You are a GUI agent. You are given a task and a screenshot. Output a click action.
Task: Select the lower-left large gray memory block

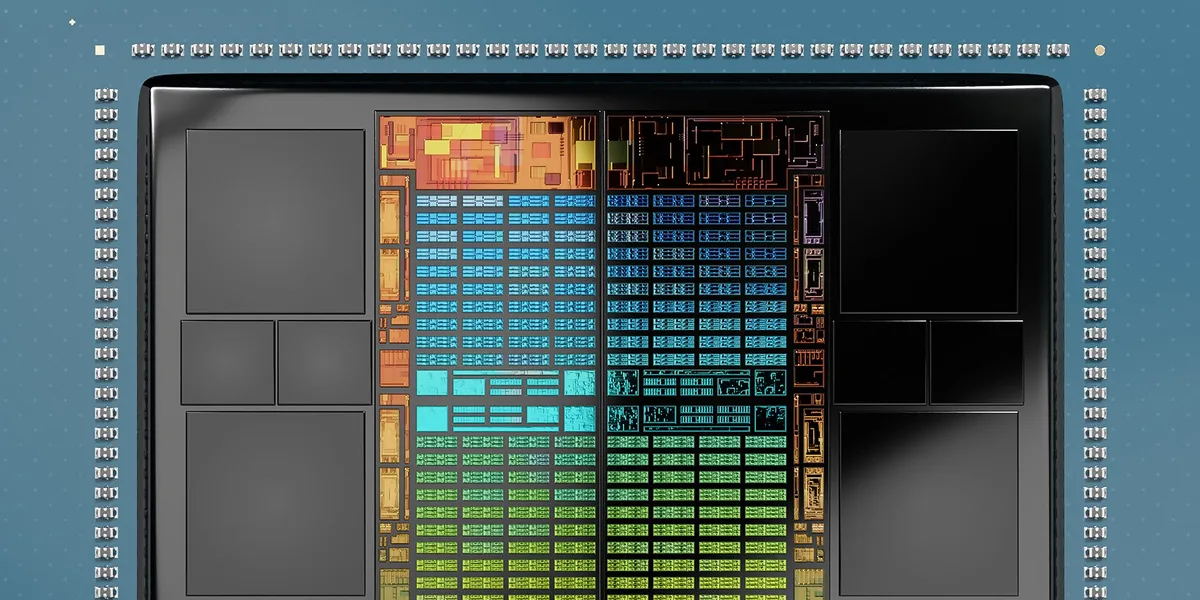275,503
